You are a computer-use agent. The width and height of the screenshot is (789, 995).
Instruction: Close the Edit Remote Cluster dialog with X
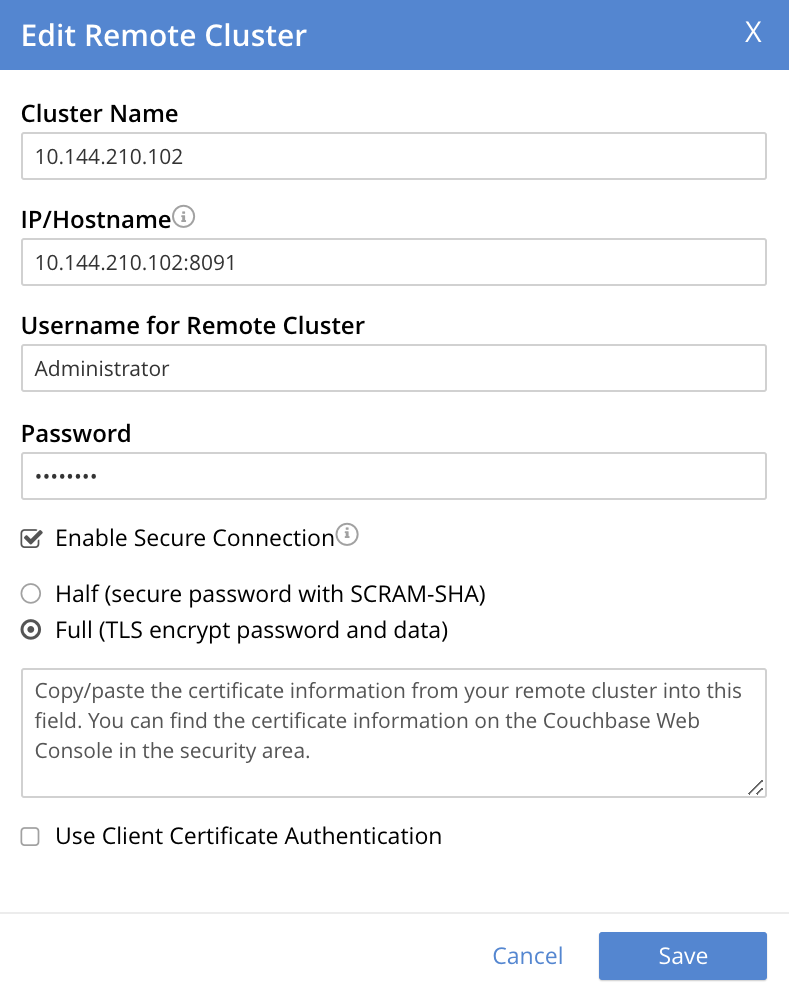coord(752,33)
